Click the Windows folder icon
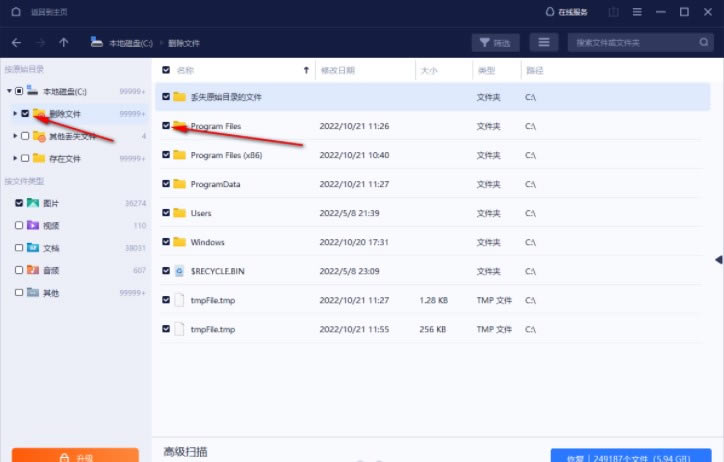This screenshot has height=462, width=724. pyautogui.click(x=180, y=242)
